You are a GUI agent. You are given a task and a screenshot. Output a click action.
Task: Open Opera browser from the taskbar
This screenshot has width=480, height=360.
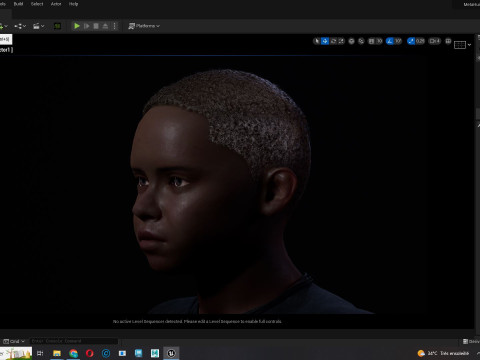coord(89,353)
